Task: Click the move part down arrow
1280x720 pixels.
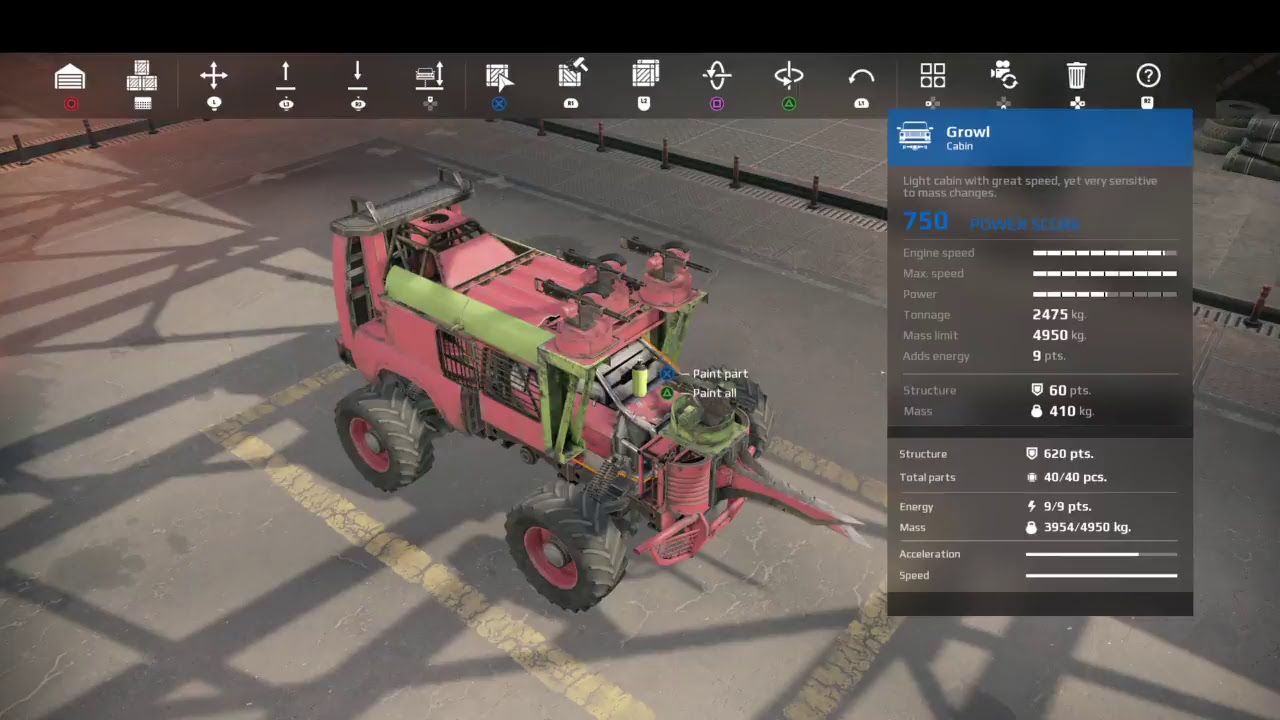Action: tap(358, 76)
